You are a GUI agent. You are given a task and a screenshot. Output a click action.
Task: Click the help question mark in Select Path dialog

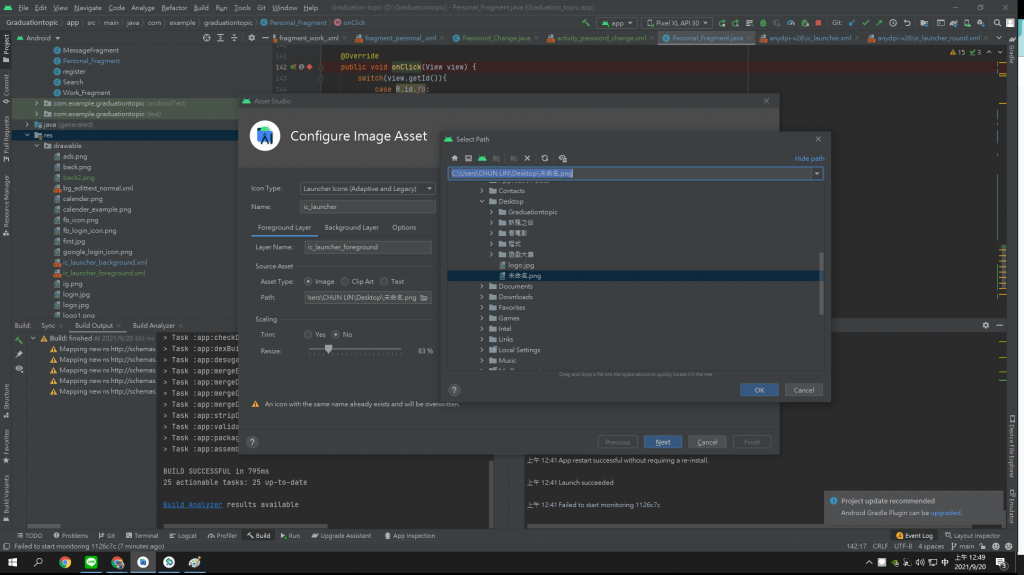454,390
